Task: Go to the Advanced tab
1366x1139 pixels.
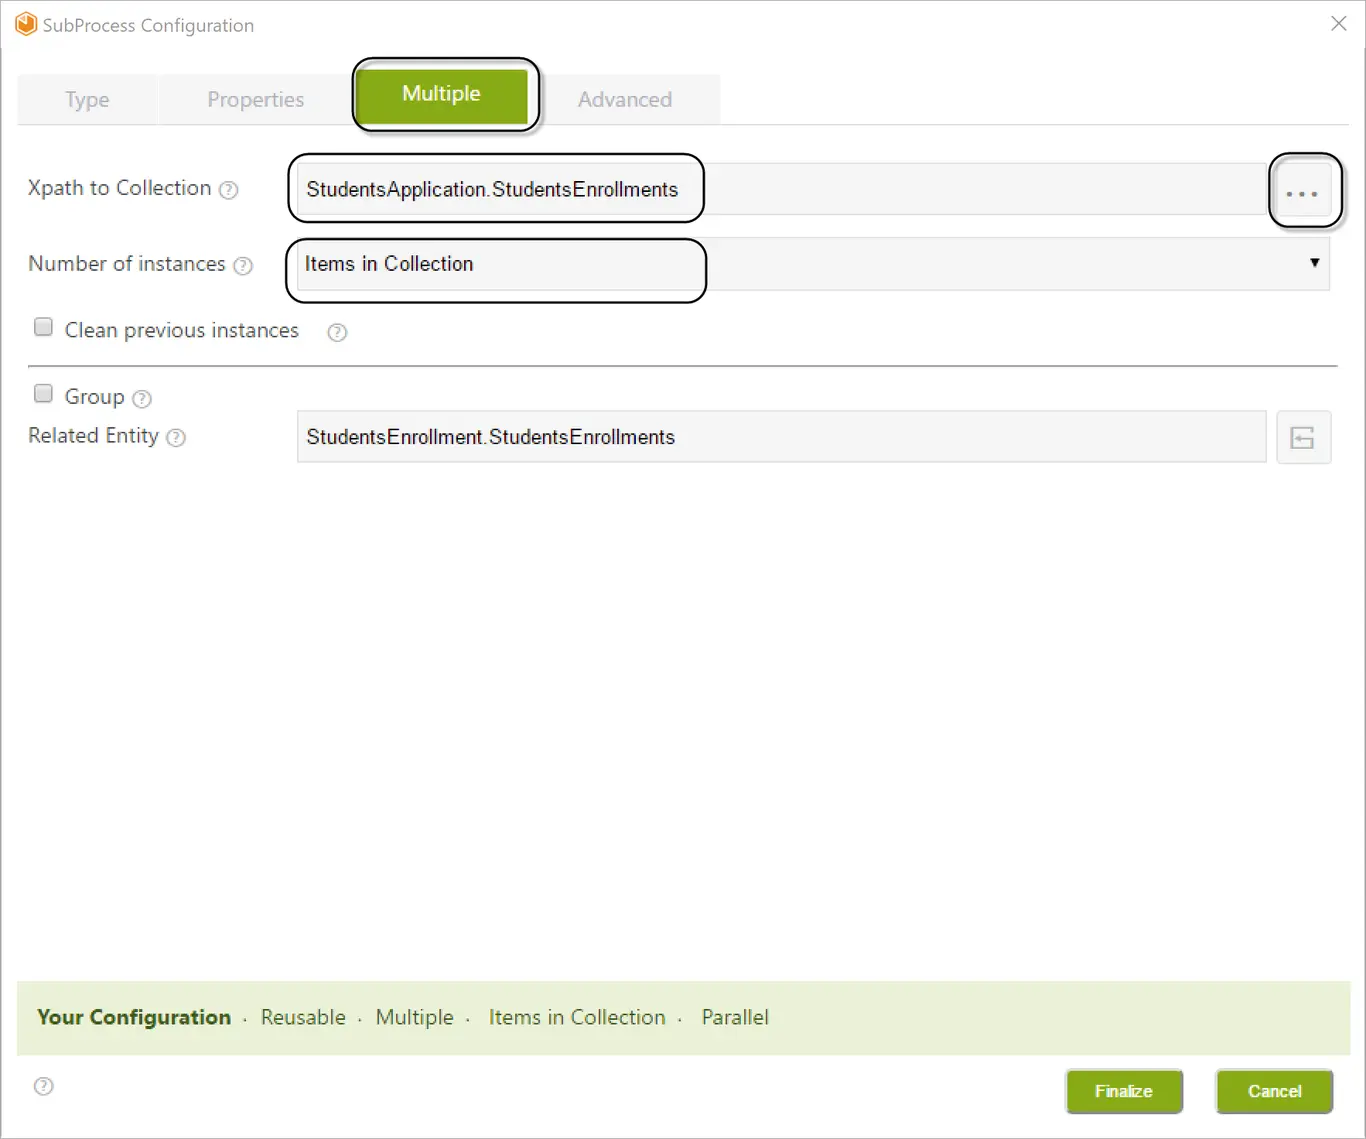Action: [x=625, y=99]
